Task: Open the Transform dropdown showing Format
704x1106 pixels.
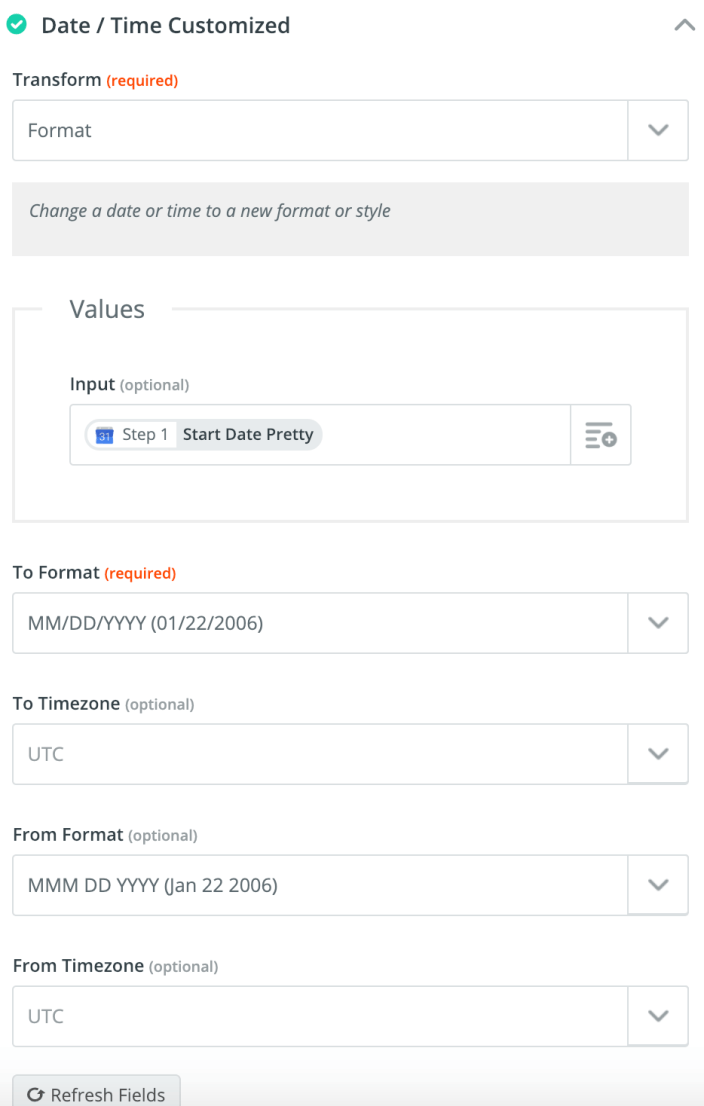Action: (320, 130)
